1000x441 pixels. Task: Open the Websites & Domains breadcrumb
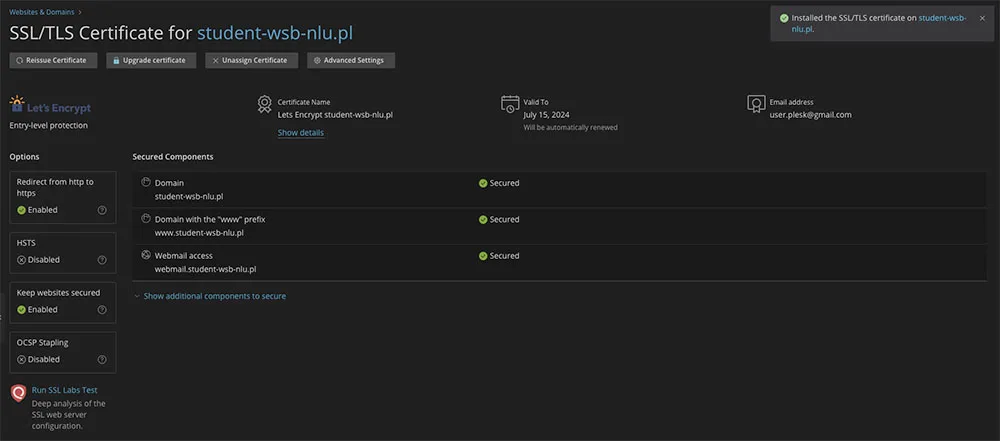(41, 11)
